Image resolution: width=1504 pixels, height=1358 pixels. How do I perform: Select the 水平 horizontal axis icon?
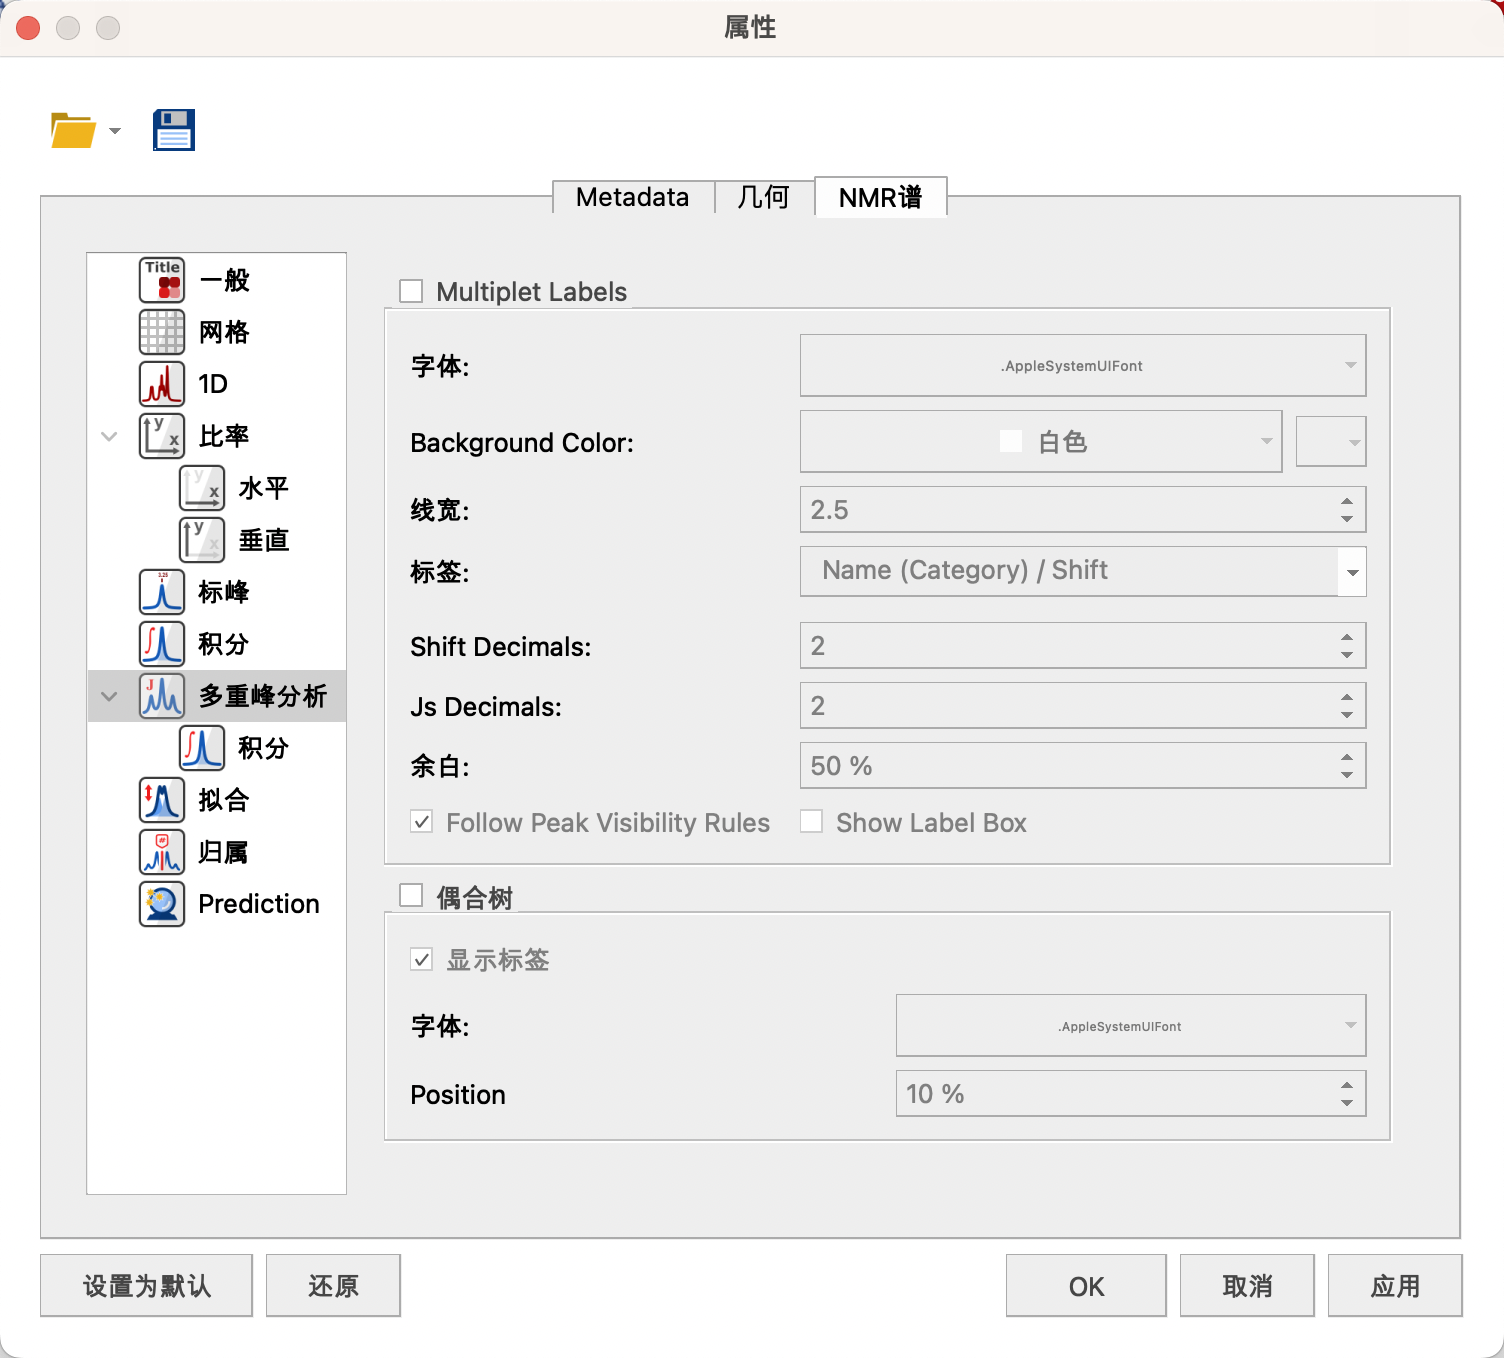(x=202, y=488)
